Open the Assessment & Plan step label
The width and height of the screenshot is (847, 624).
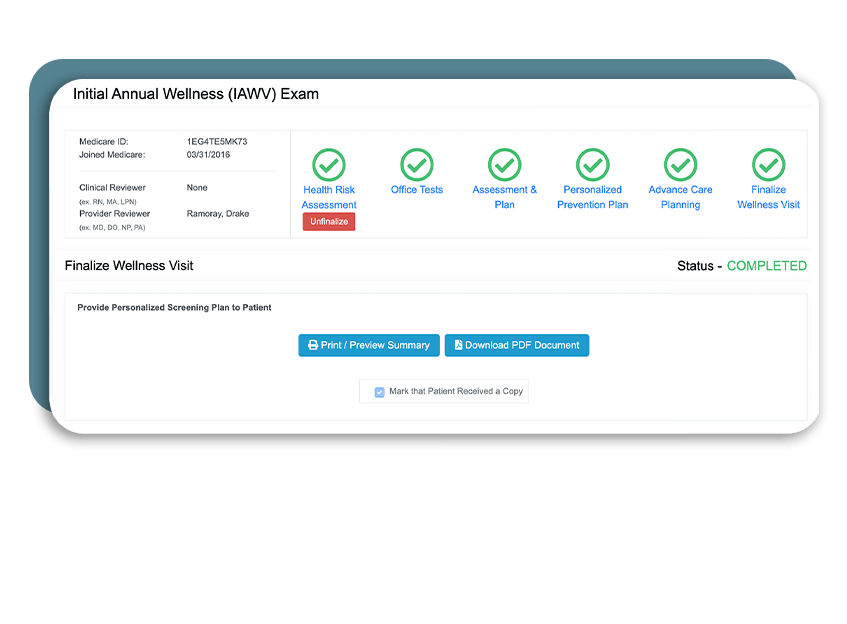(505, 197)
